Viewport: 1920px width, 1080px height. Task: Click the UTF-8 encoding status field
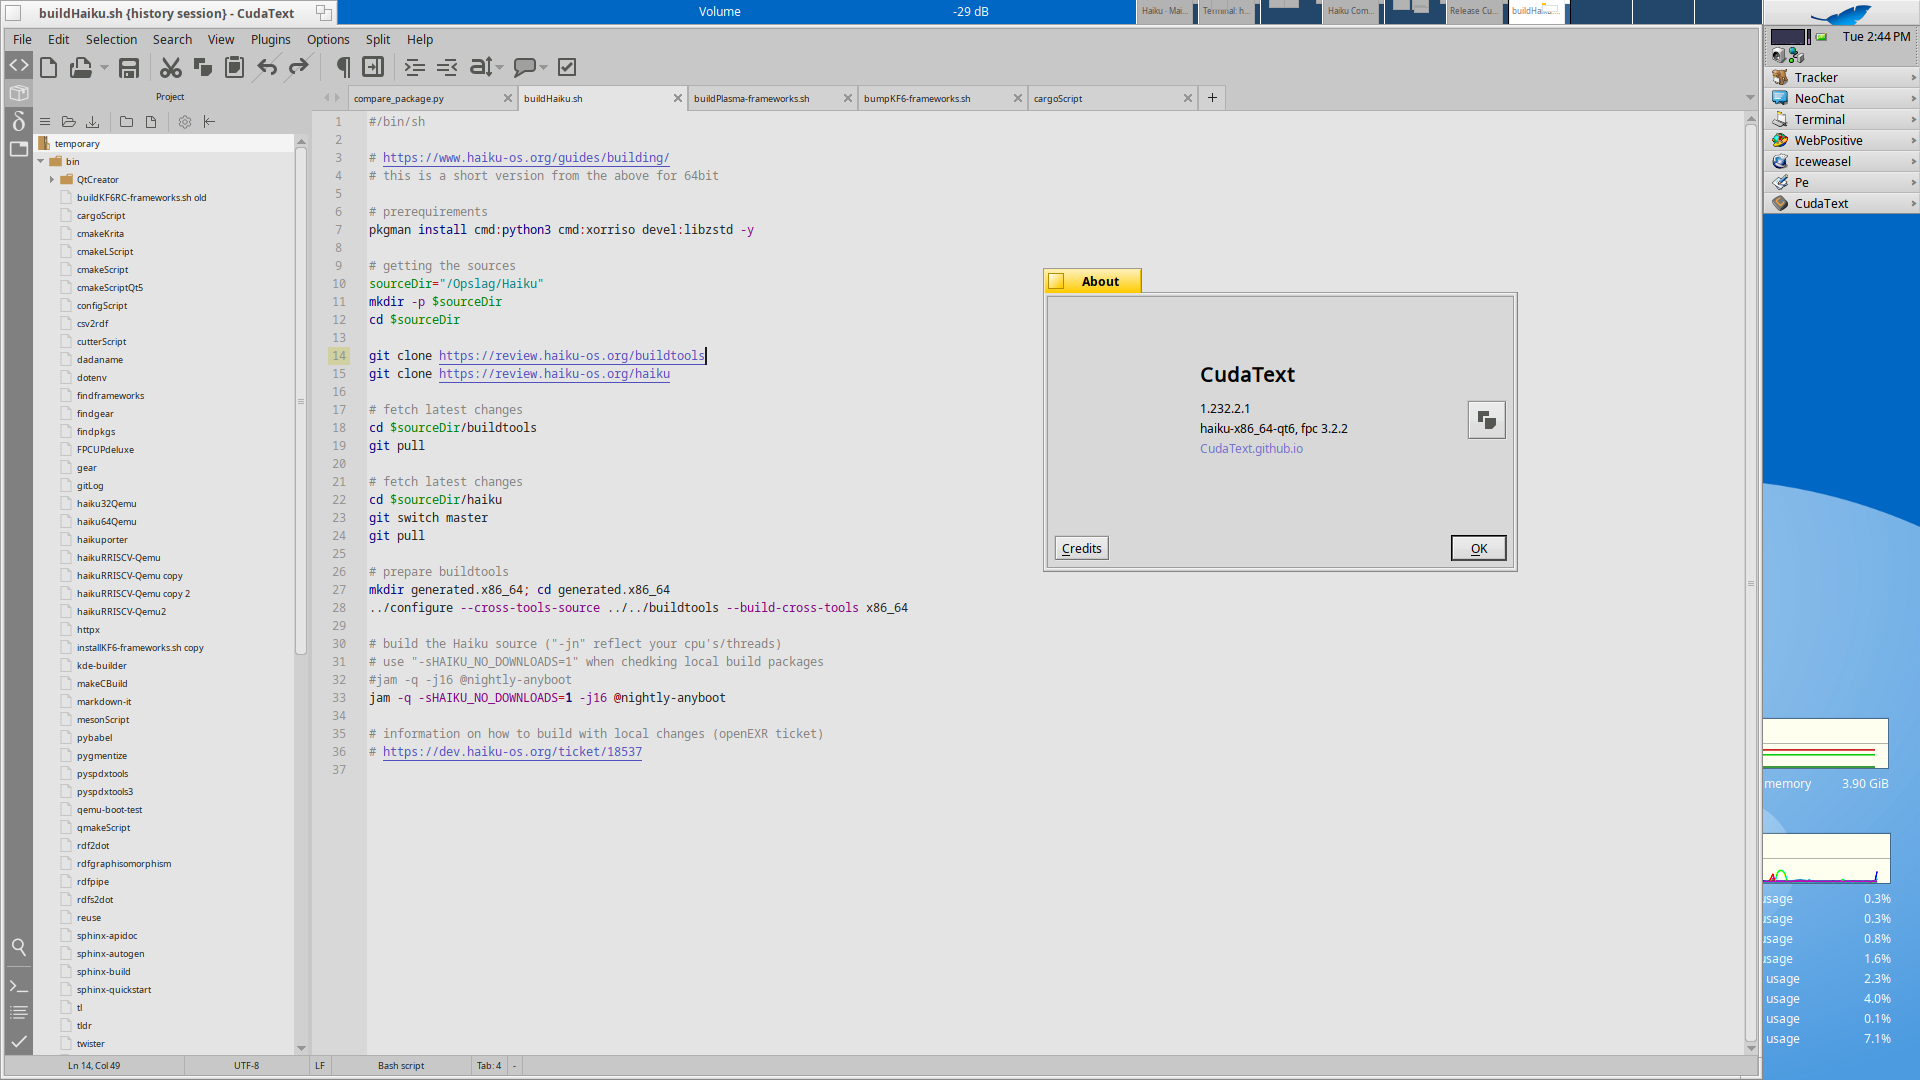pyautogui.click(x=246, y=1066)
